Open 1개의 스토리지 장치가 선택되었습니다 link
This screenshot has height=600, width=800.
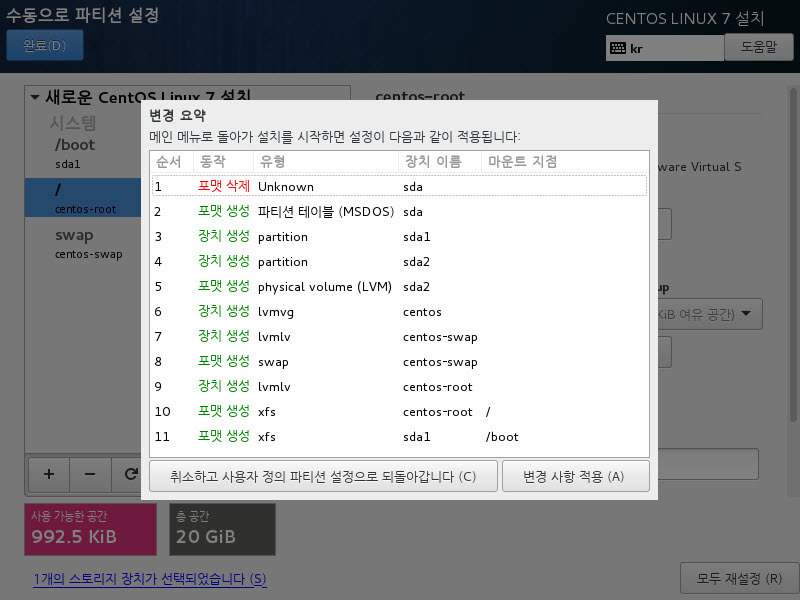[x=150, y=579]
